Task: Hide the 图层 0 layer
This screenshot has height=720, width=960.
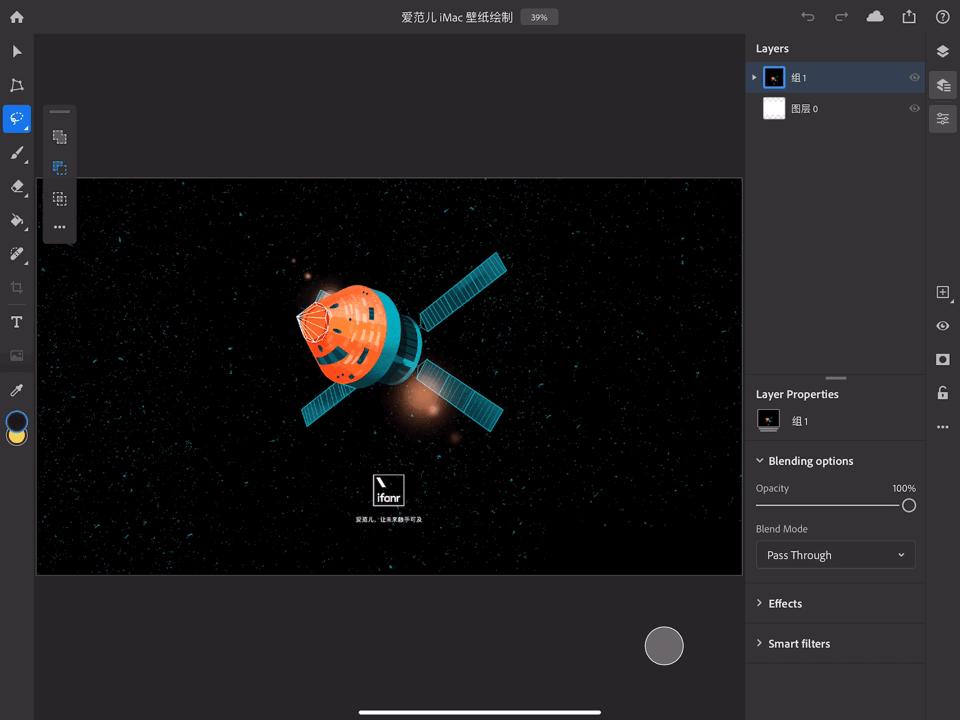Action: click(914, 108)
